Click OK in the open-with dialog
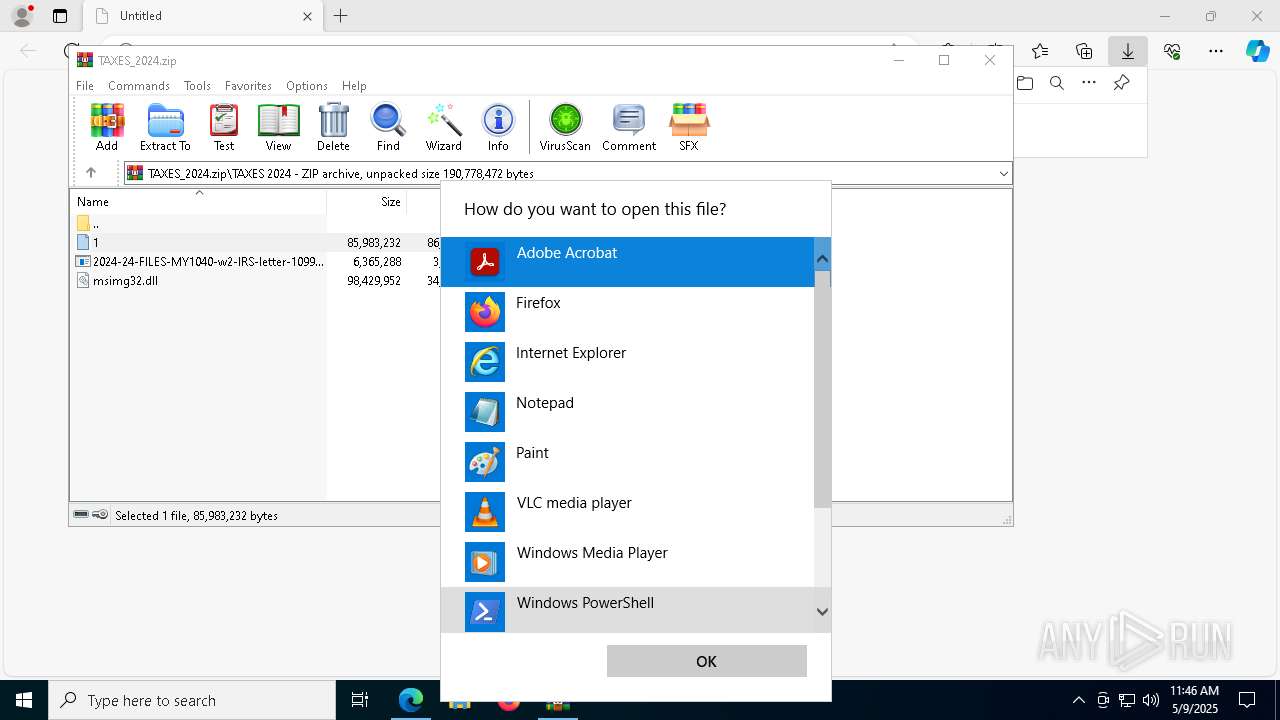 click(706, 661)
